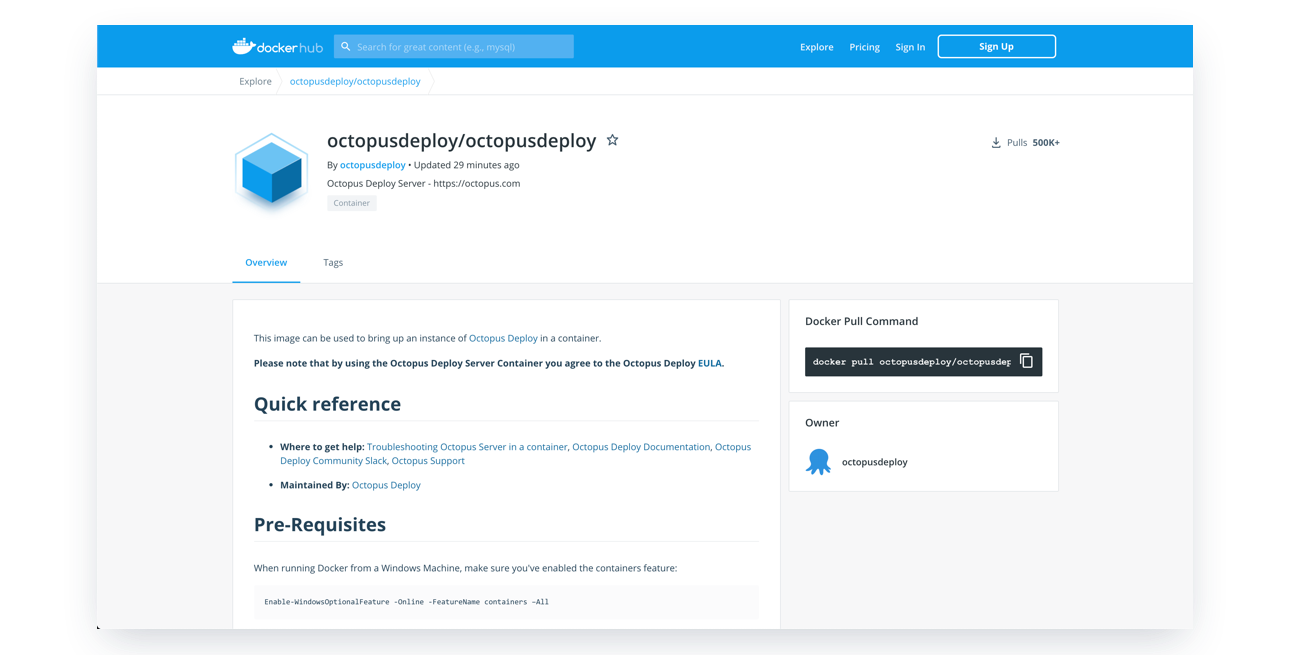Viewport: 1291px width, 655px height.
Task: Click the 'Updated 29 minutes ago' text
Action: (x=466, y=165)
